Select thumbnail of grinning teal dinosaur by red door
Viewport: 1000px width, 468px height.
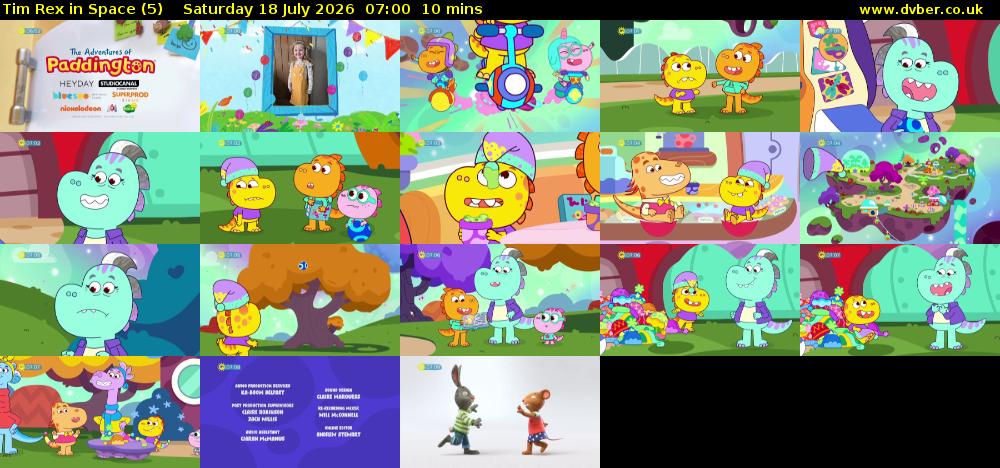point(99,188)
